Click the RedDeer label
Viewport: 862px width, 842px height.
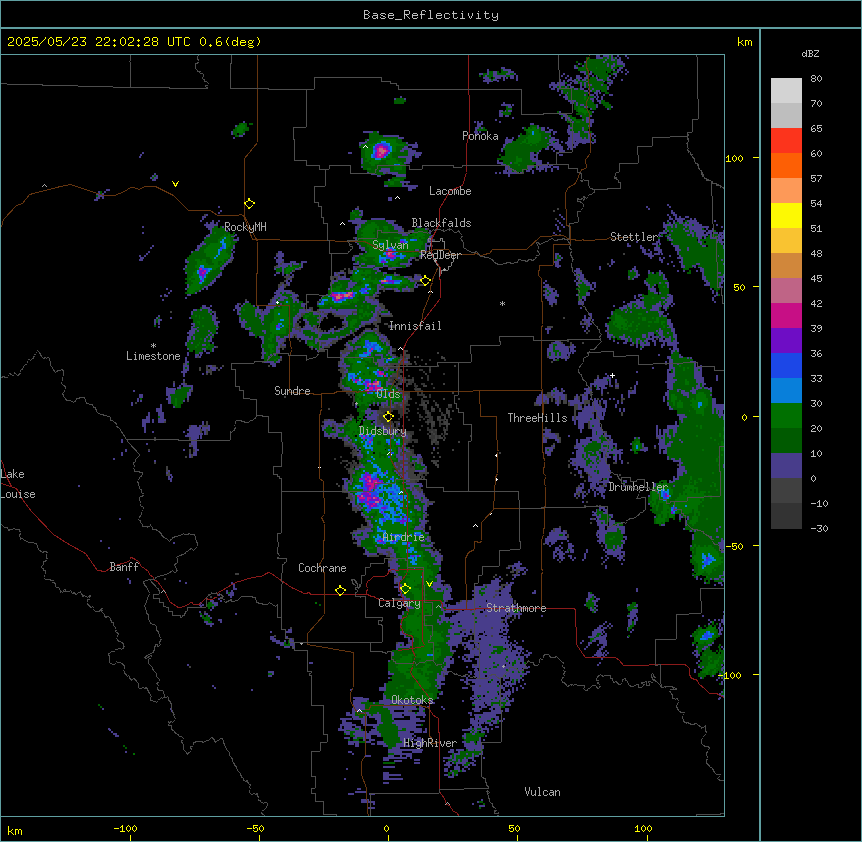(440, 255)
